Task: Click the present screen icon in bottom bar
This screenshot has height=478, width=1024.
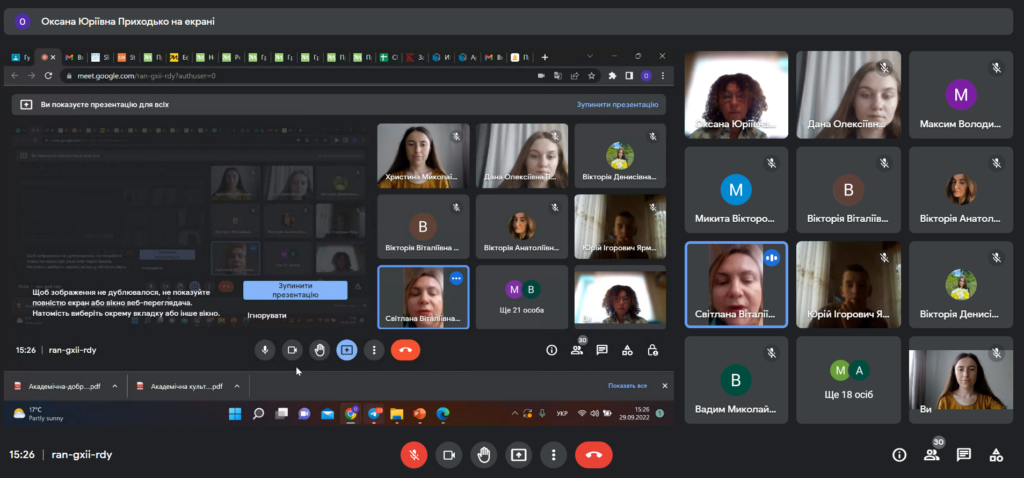Action: tap(518, 454)
